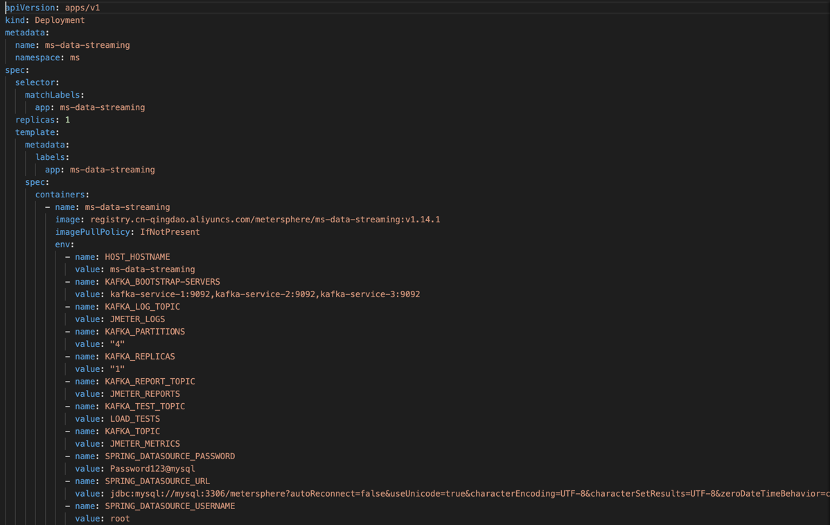The height and width of the screenshot is (526, 830).
Task: Click the HOST_HOSTNAME variable name
Action: tap(137, 257)
